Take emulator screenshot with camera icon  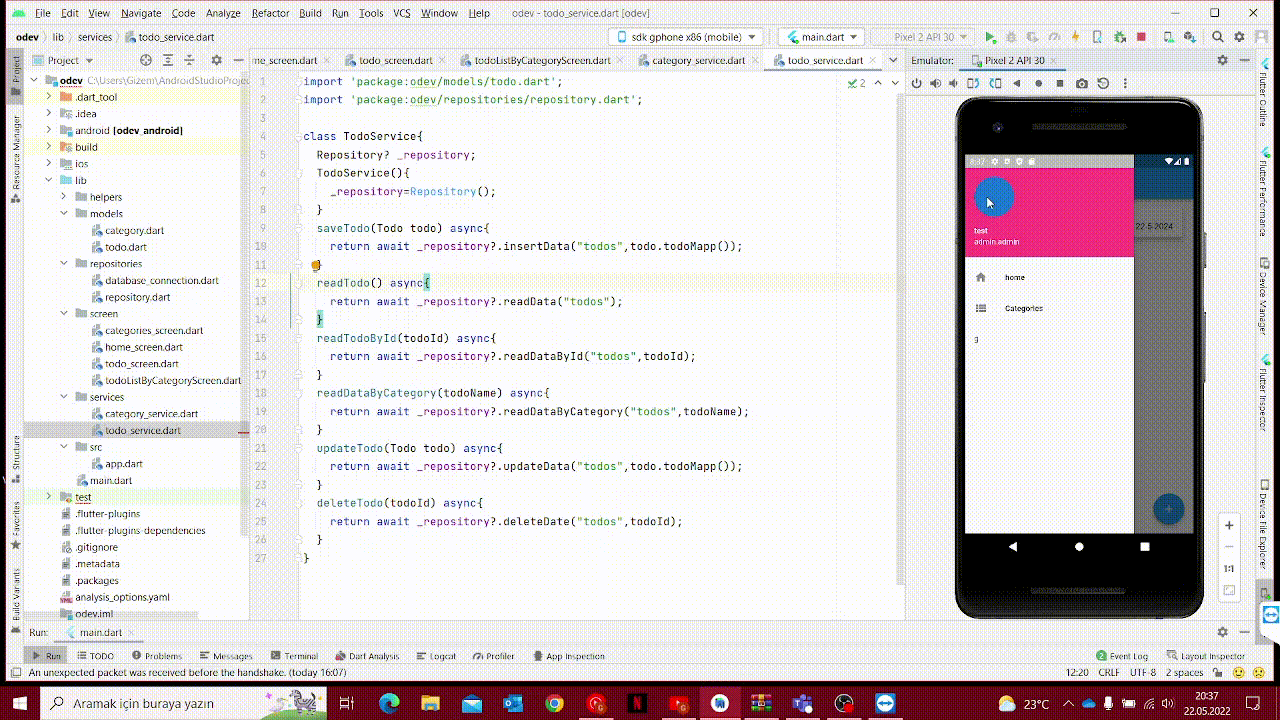pyautogui.click(x=1082, y=84)
